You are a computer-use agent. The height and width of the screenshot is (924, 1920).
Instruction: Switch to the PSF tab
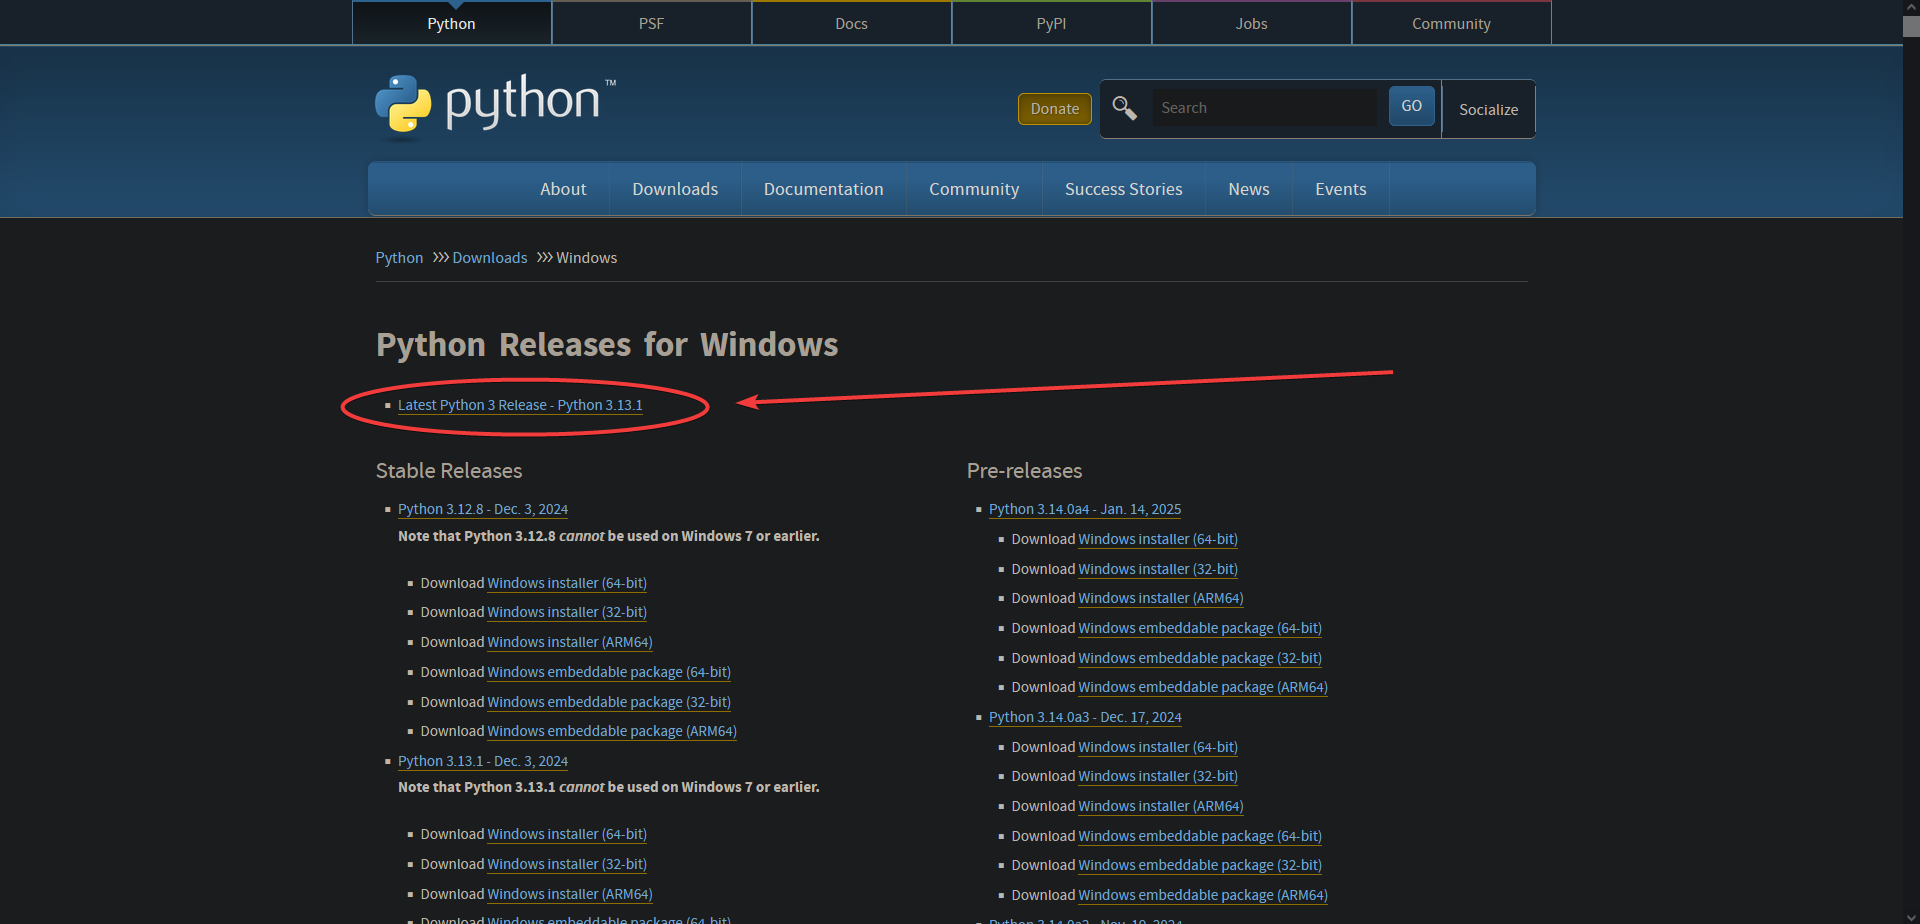(651, 23)
